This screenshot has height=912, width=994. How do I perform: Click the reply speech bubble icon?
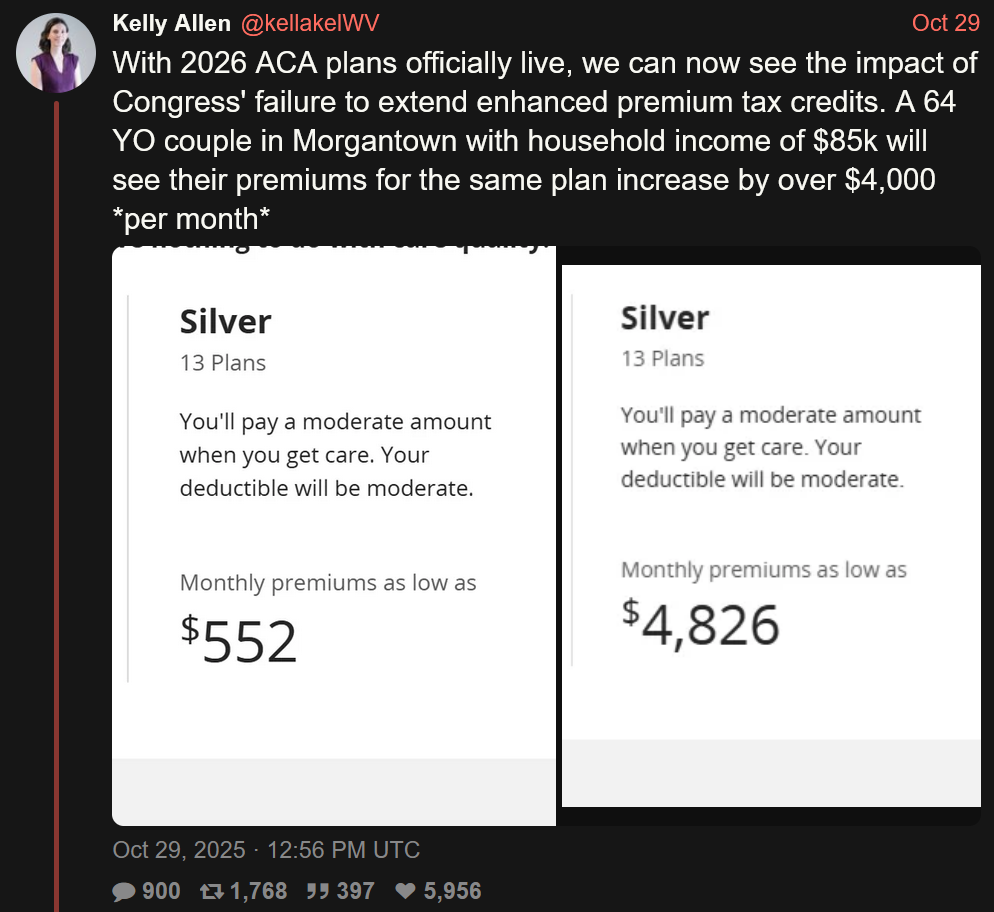pyautogui.click(x=124, y=890)
